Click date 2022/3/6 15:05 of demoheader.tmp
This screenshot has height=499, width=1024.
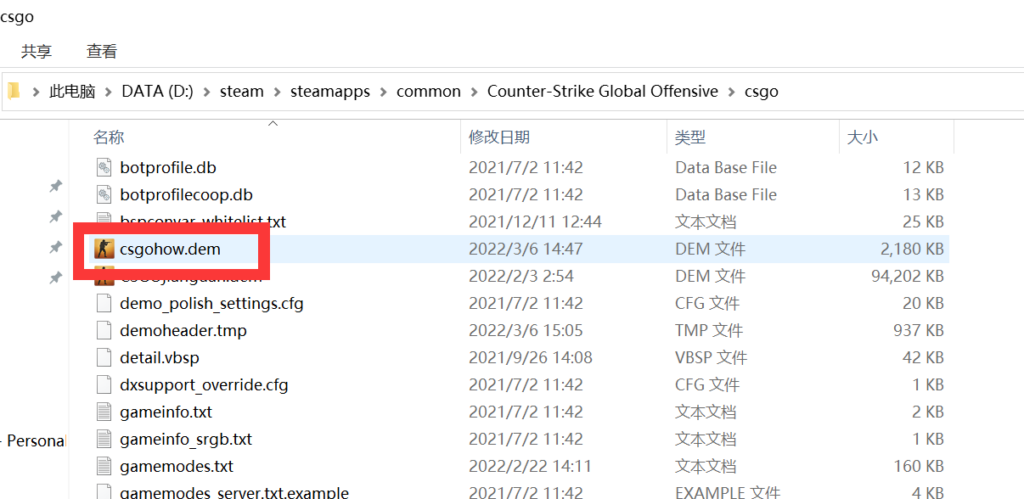[526, 330]
